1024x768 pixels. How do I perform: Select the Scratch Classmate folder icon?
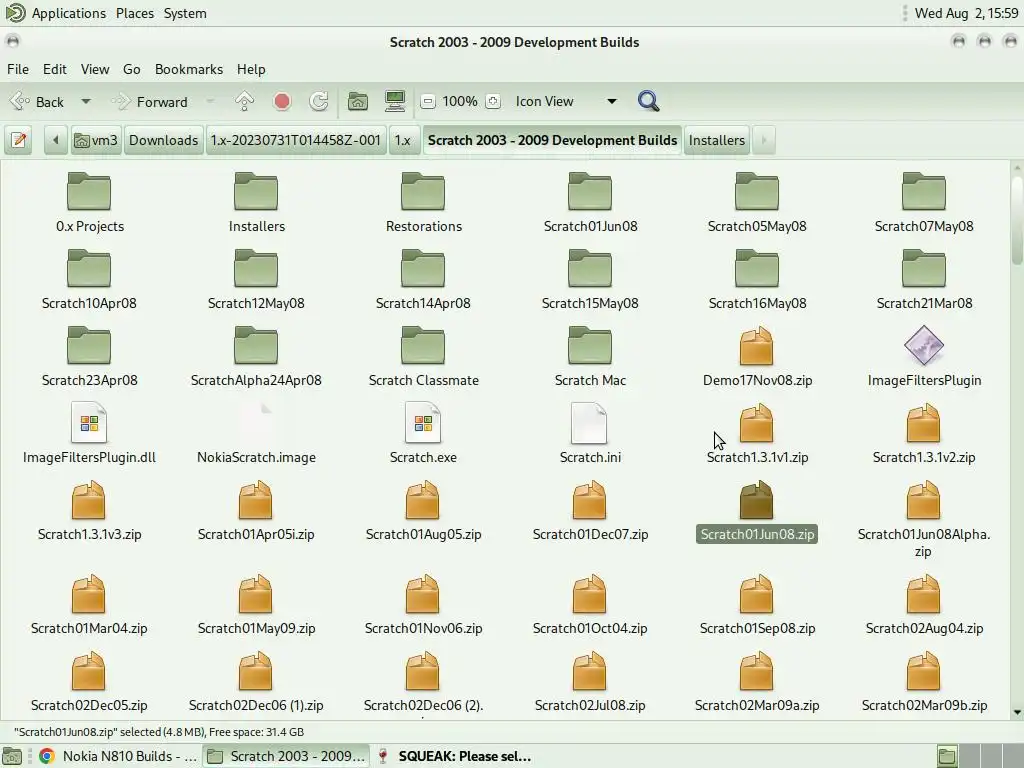(x=423, y=345)
